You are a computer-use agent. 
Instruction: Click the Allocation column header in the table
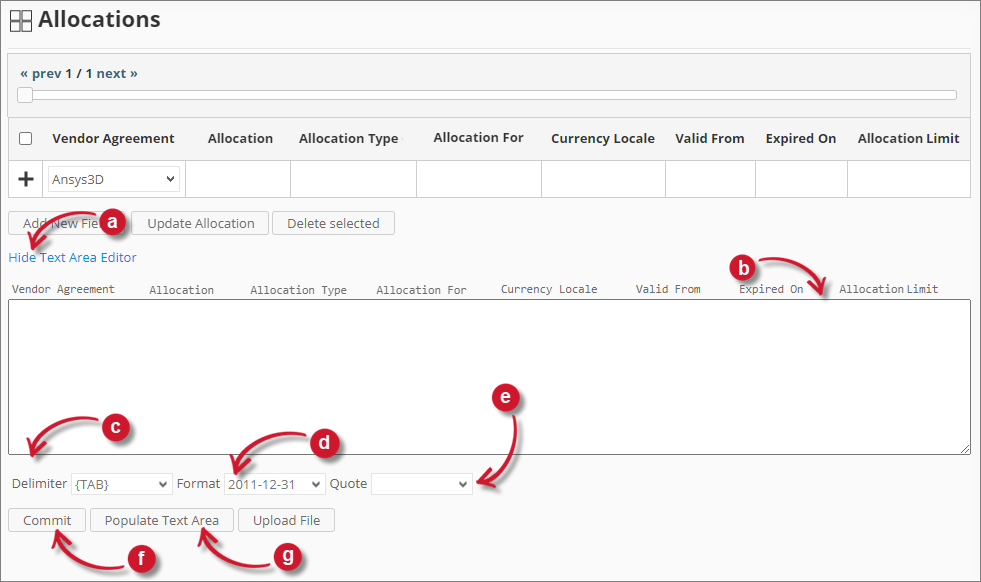pyautogui.click(x=240, y=138)
